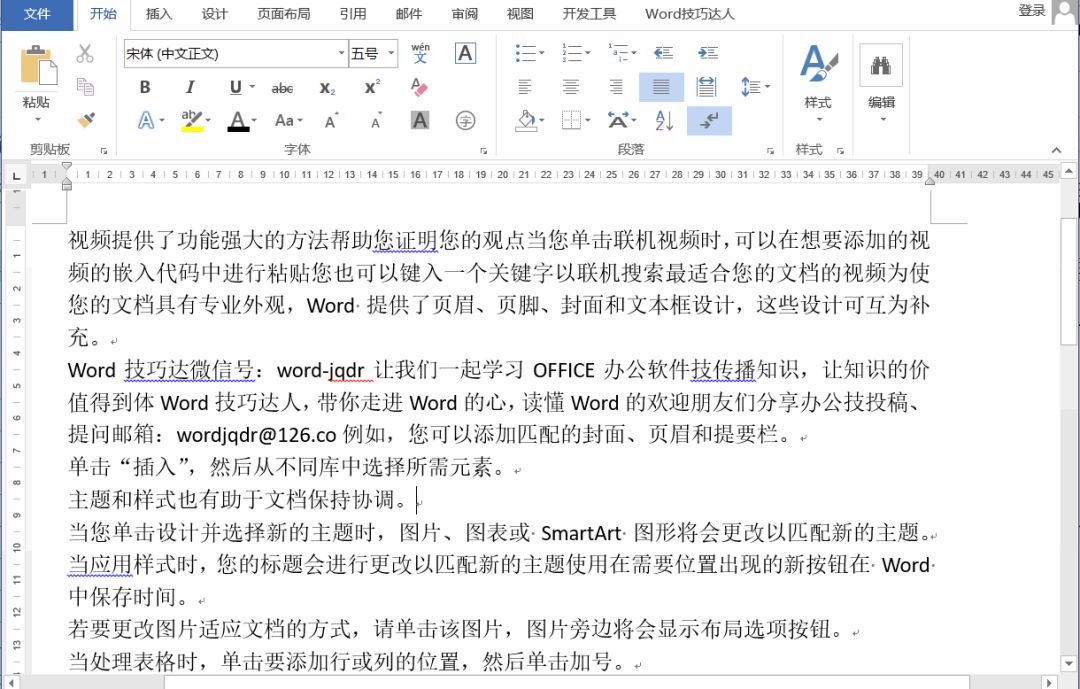The width and height of the screenshot is (1080, 689).
Task: Center align text
Action: [570, 87]
